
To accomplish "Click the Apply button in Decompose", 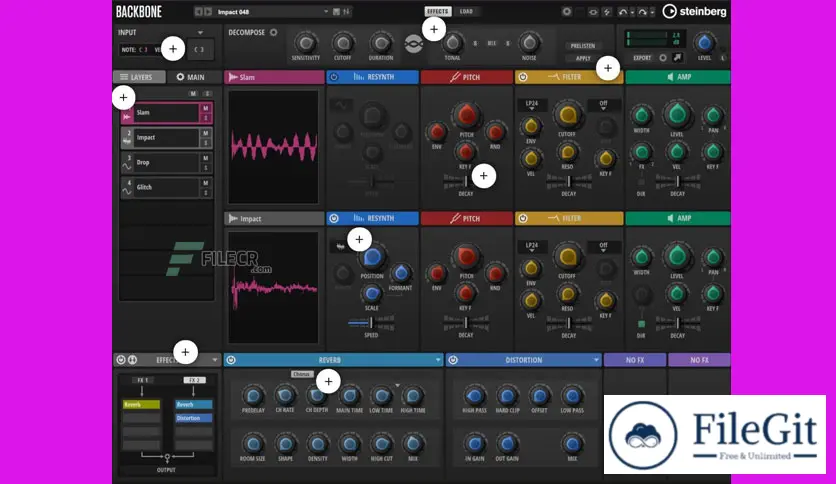I will pos(583,58).
